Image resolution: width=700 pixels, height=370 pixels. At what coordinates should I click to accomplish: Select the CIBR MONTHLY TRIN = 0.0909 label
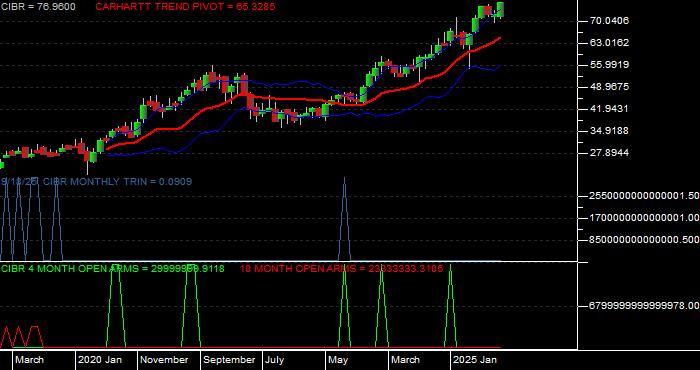point(117,182)
